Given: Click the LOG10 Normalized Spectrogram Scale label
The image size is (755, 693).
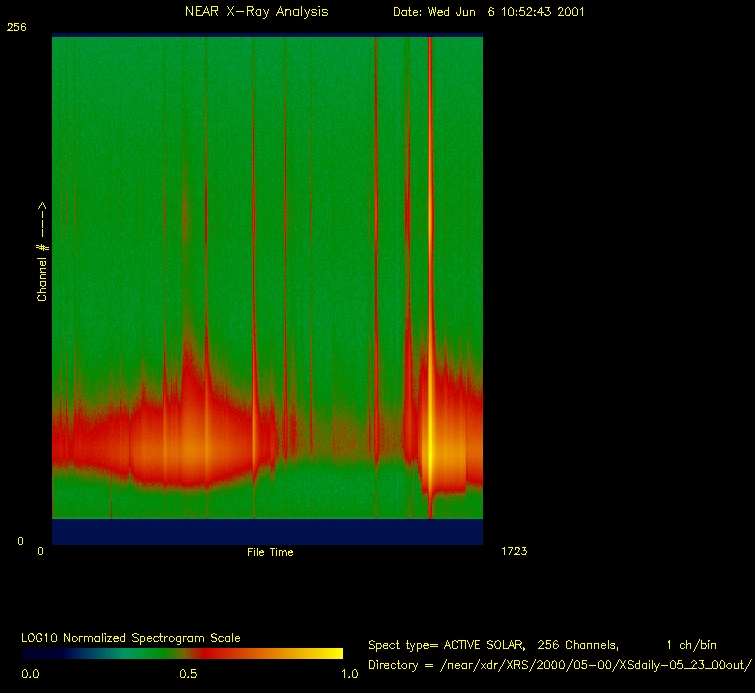Looking at the screenshot, I should coord(131,637).
